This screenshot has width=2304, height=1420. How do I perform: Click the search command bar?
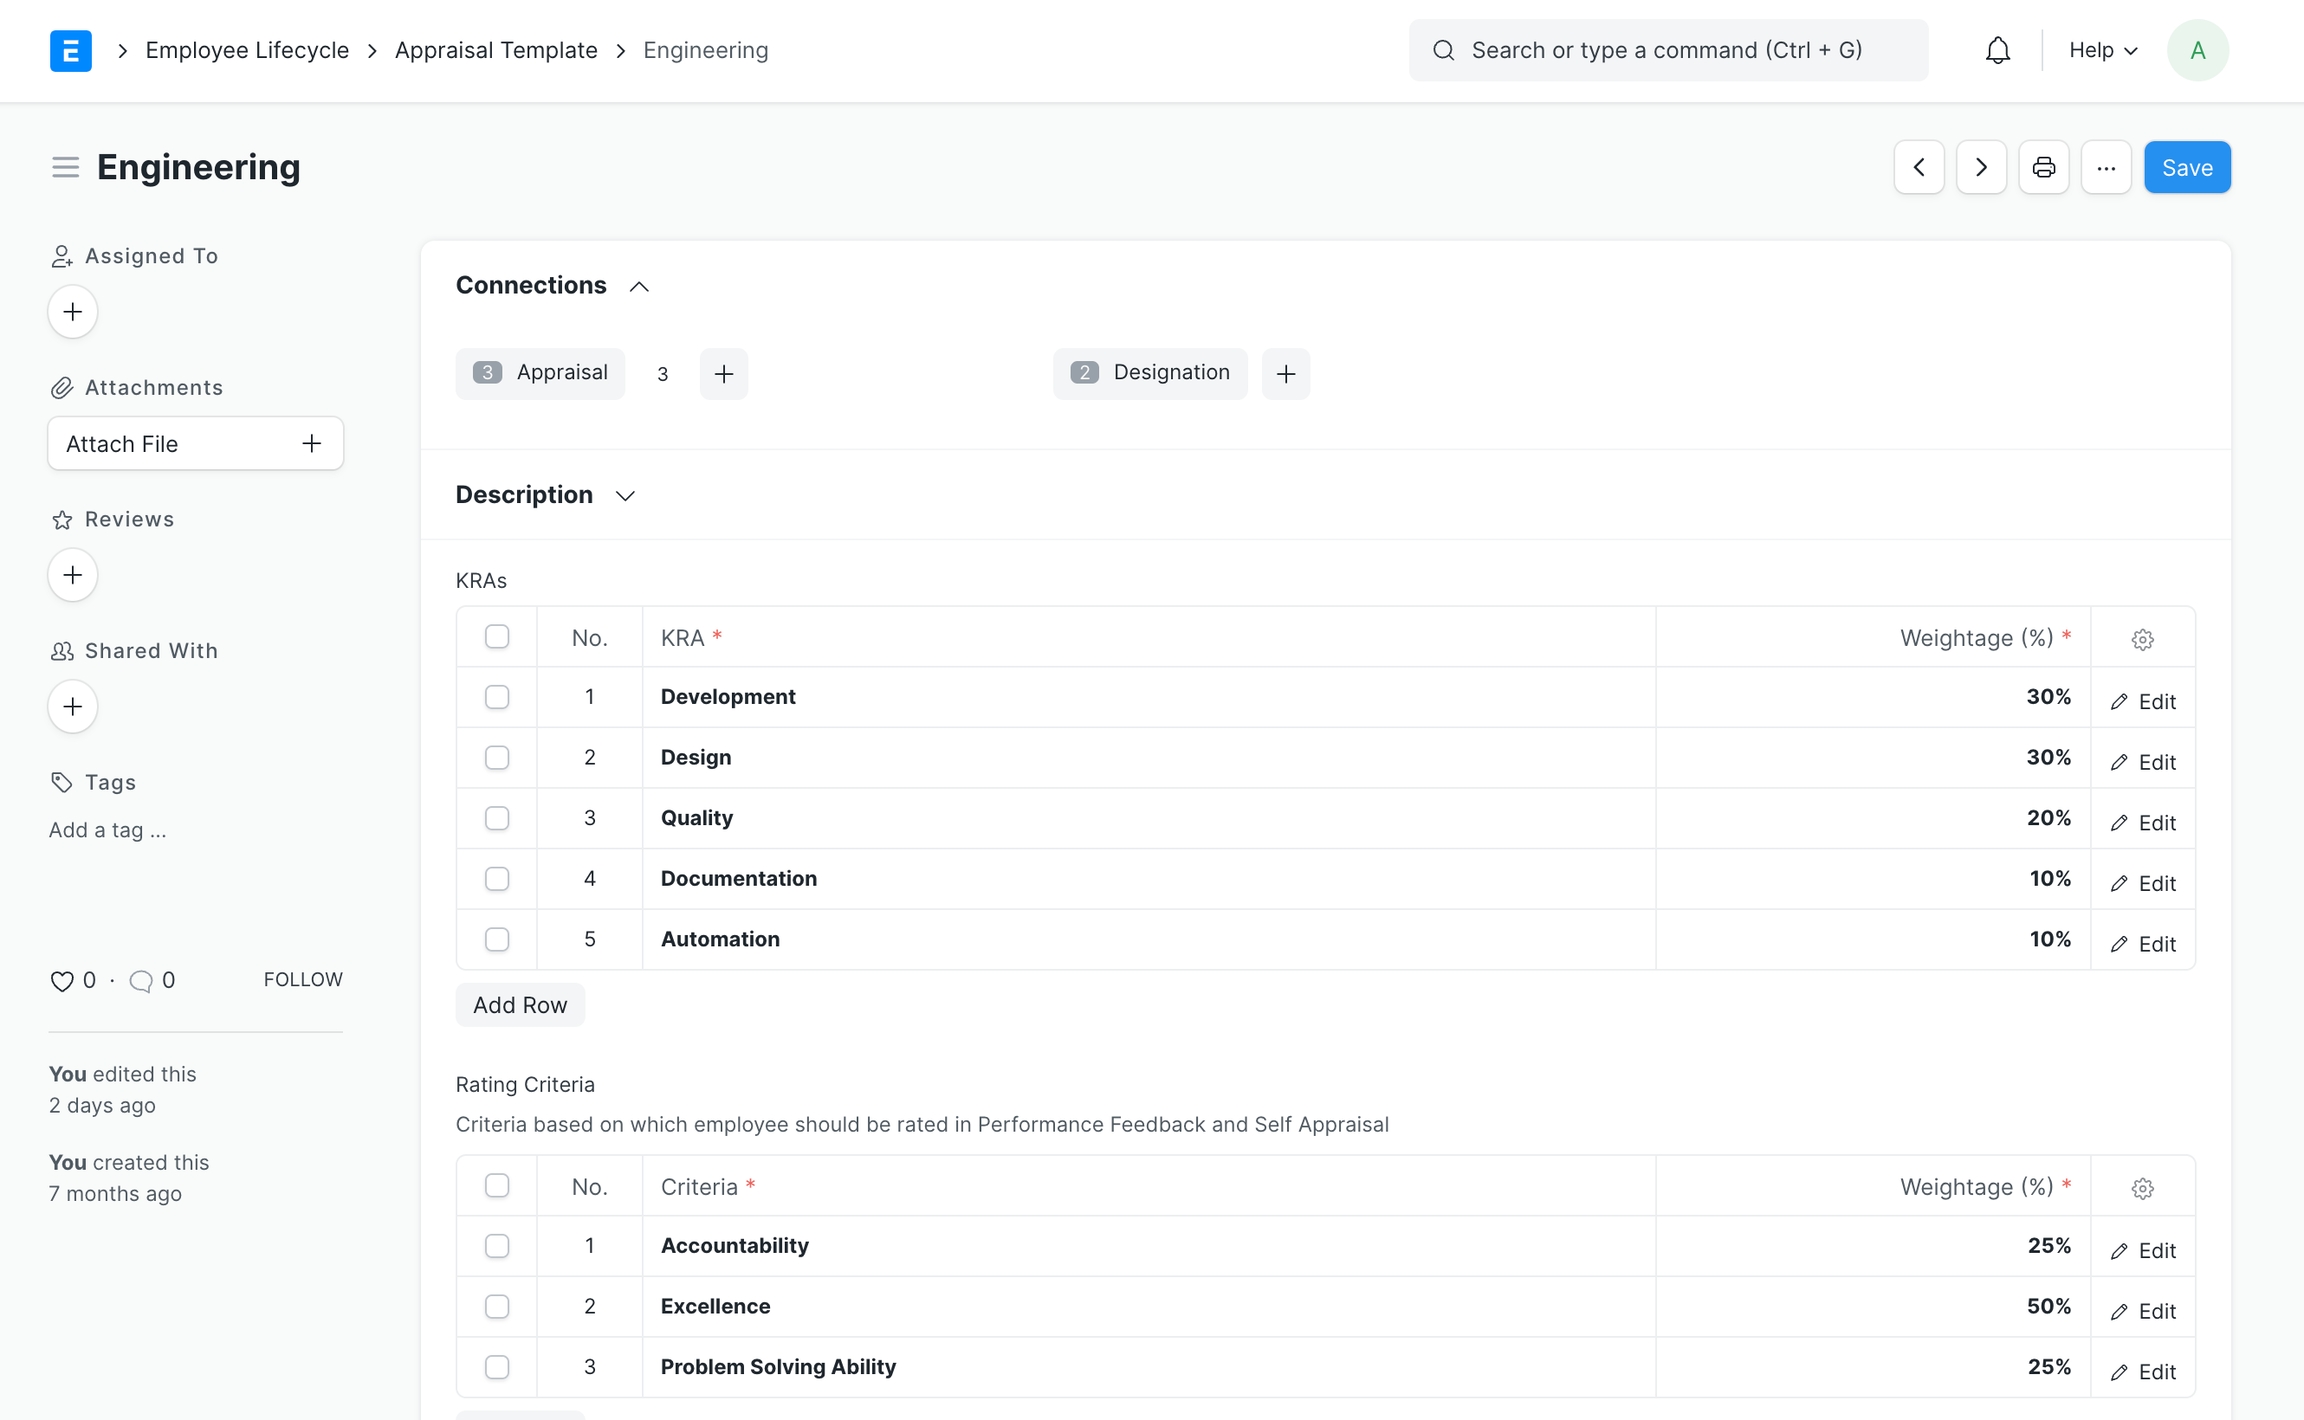(1667, 50)
